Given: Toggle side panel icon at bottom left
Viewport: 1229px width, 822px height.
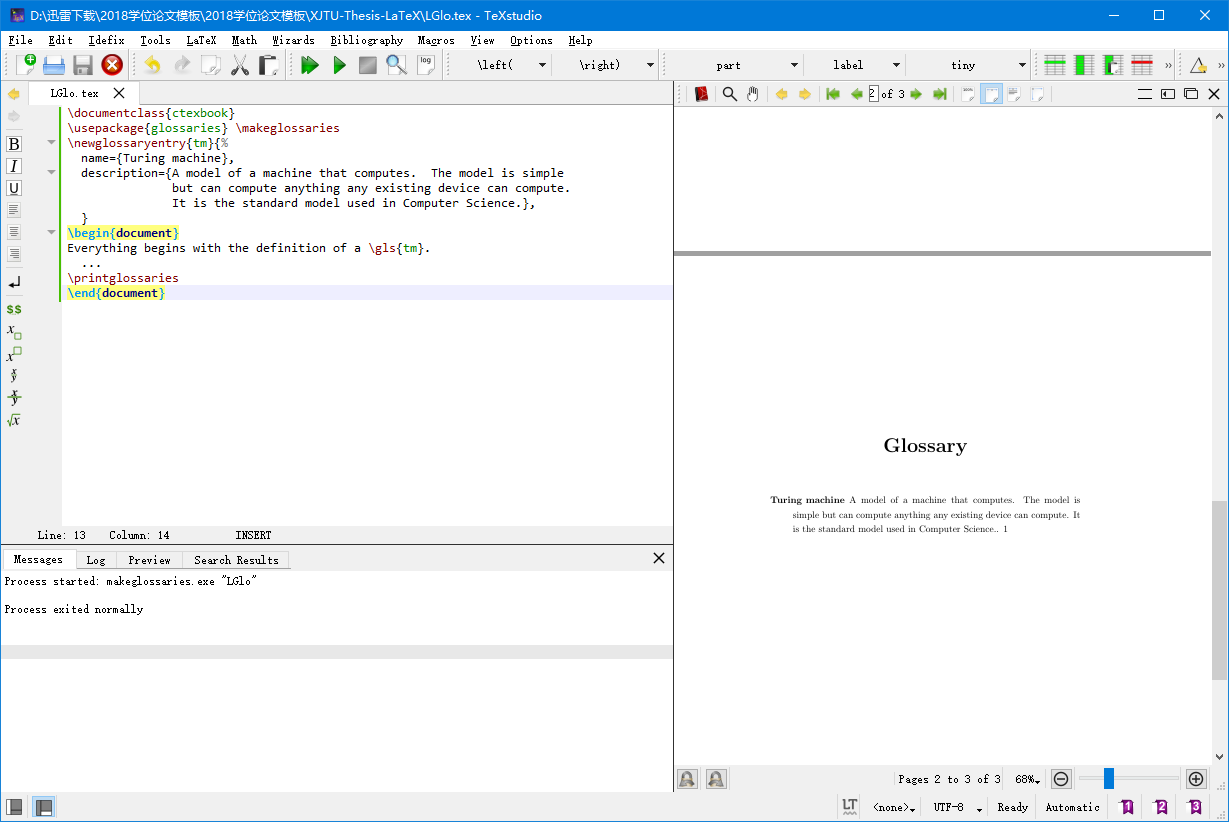Looking at the screenshot, I should pos(15,807).
